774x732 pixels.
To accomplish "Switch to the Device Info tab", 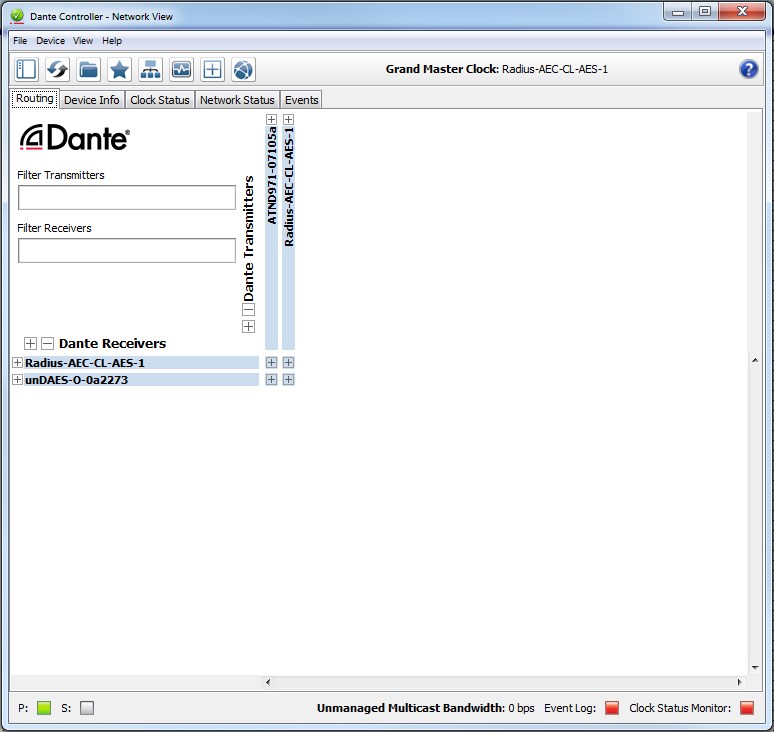I will [92, 100].
